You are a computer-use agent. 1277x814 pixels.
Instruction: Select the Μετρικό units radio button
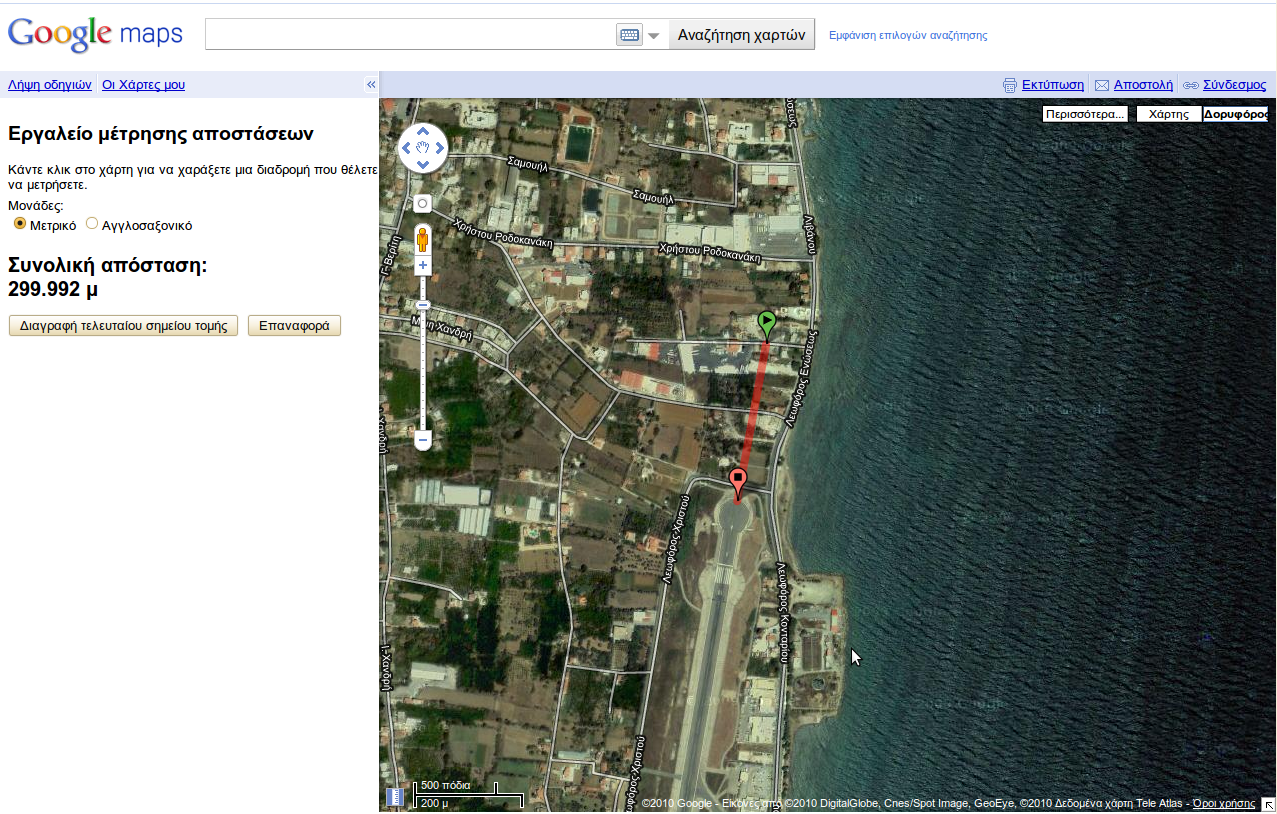[x=20, y=224]
